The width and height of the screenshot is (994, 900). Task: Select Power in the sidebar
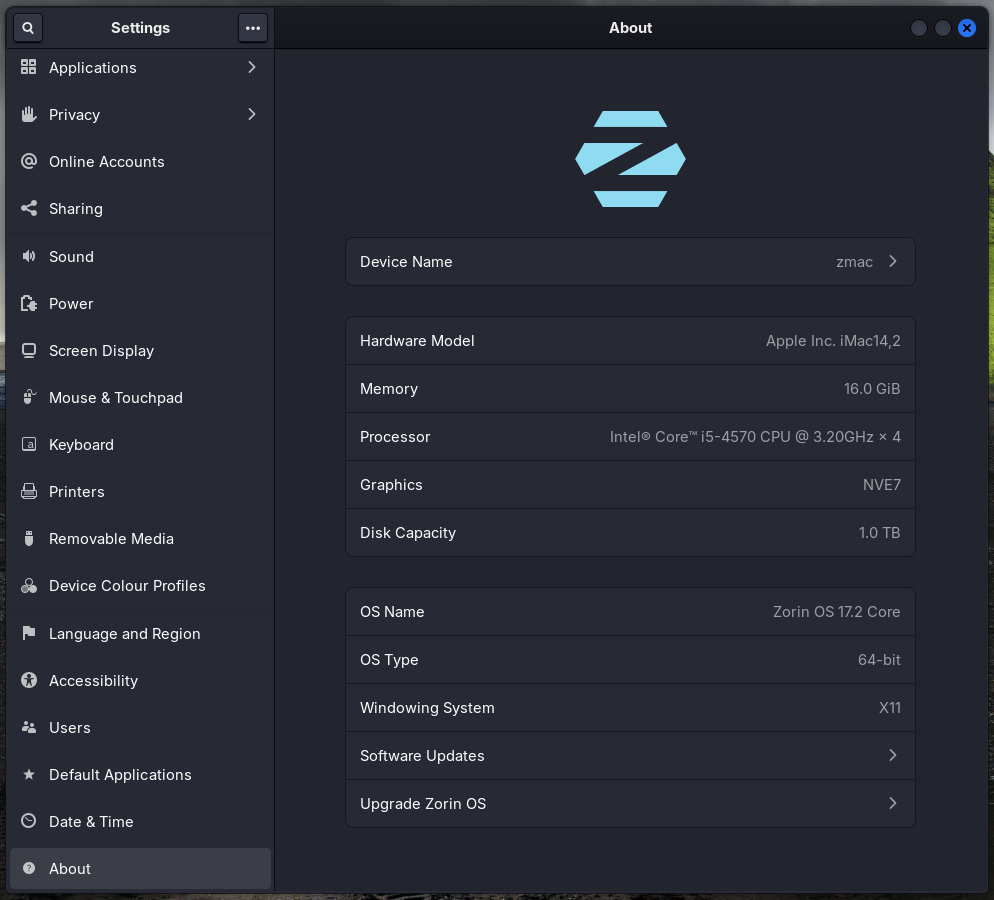click(140, 303)
